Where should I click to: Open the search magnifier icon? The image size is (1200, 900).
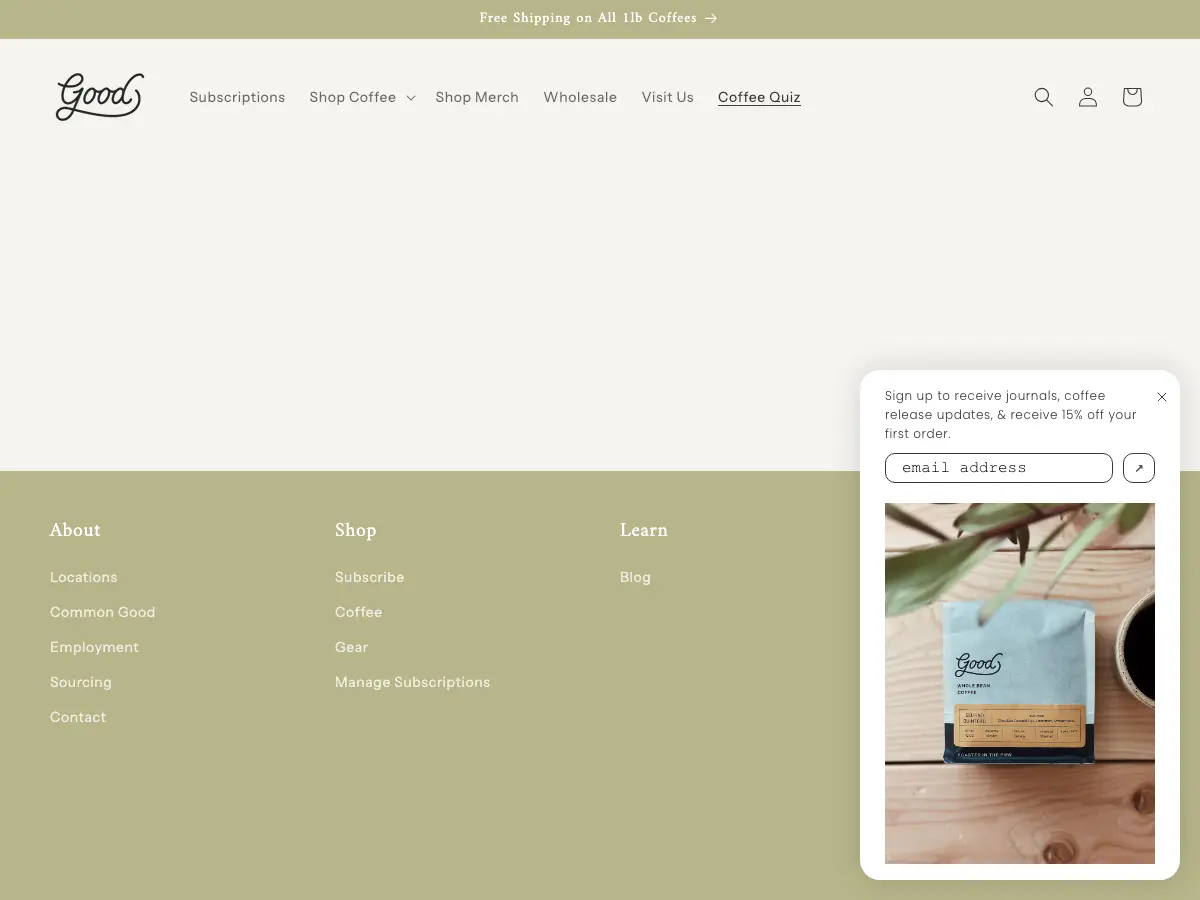[x=1044, y=97]
